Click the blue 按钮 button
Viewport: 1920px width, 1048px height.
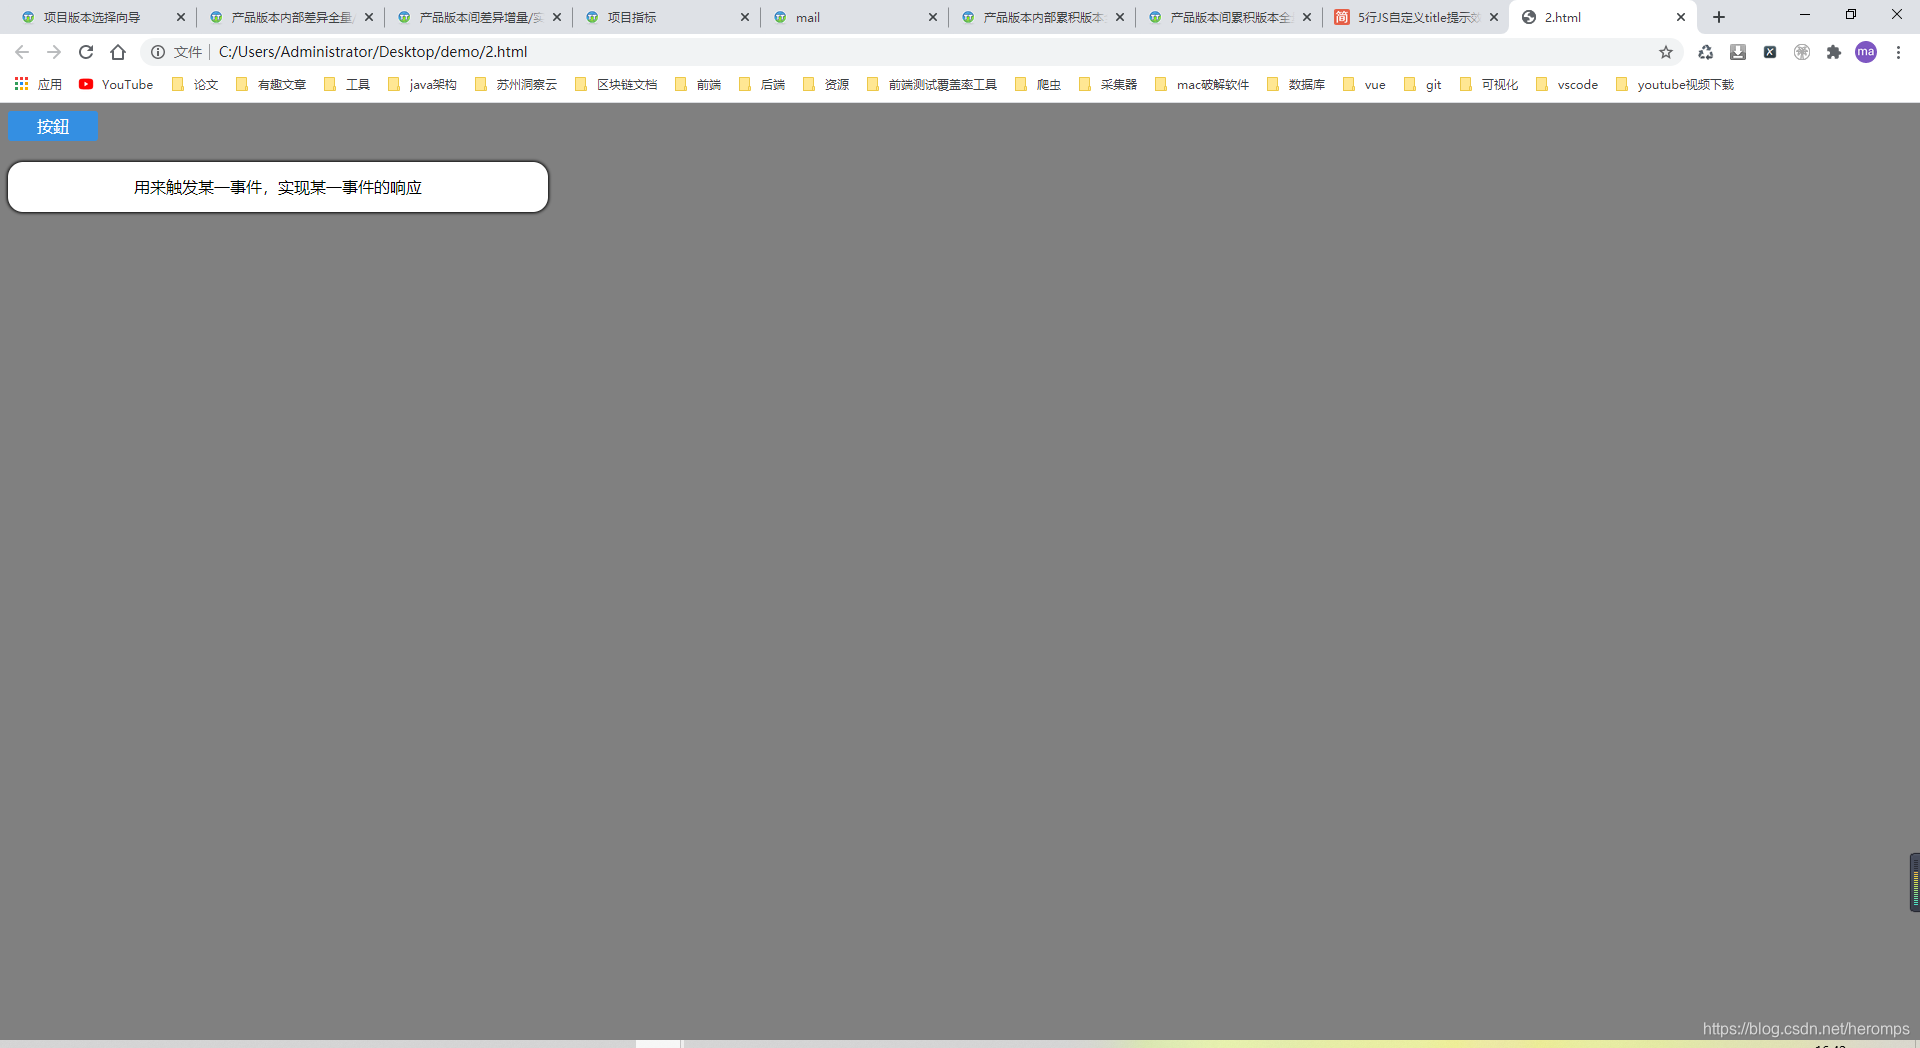(52, 126)
